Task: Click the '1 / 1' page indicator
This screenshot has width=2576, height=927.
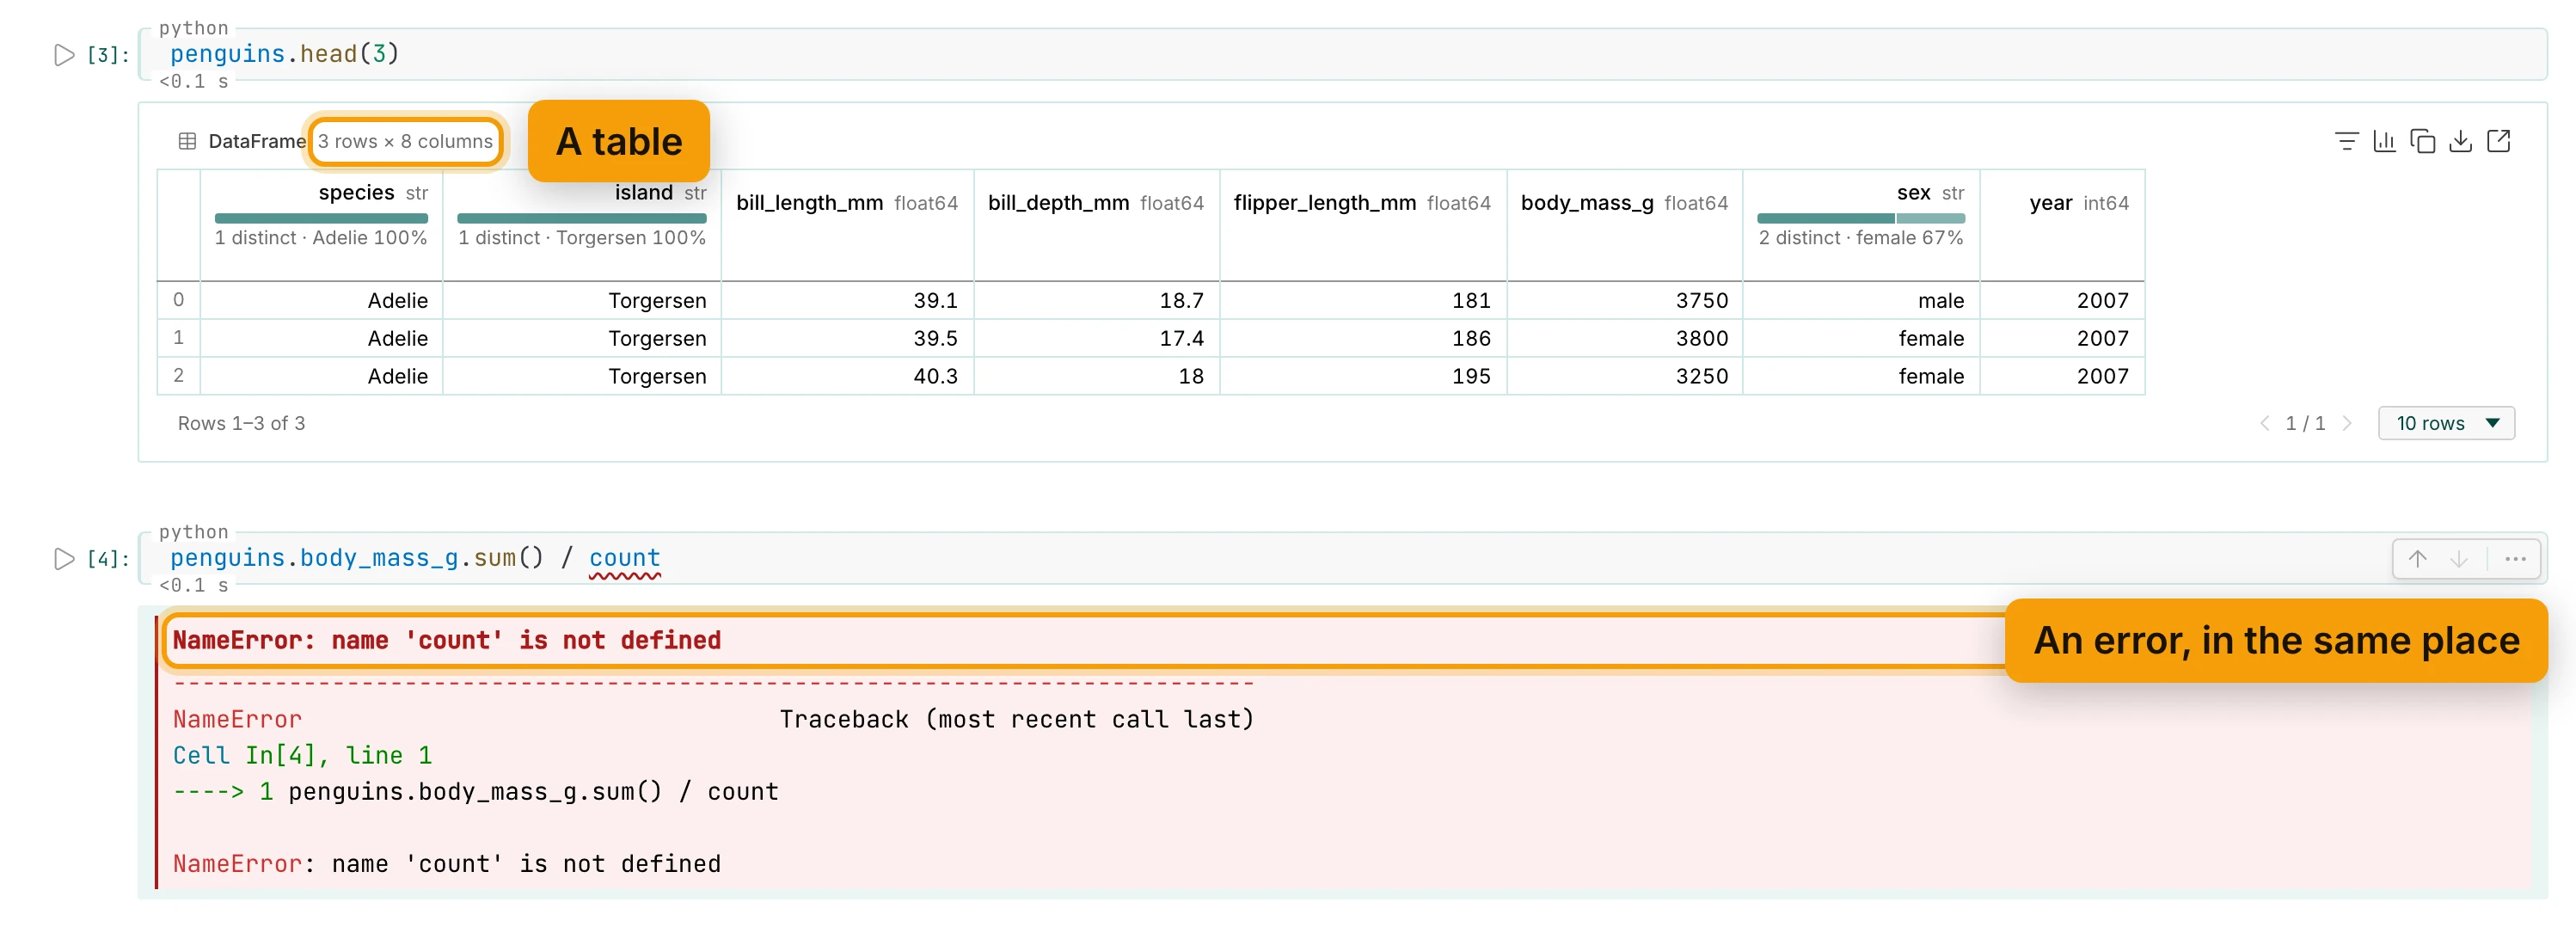Action: pyautogui.click(x=2305, y=423)
